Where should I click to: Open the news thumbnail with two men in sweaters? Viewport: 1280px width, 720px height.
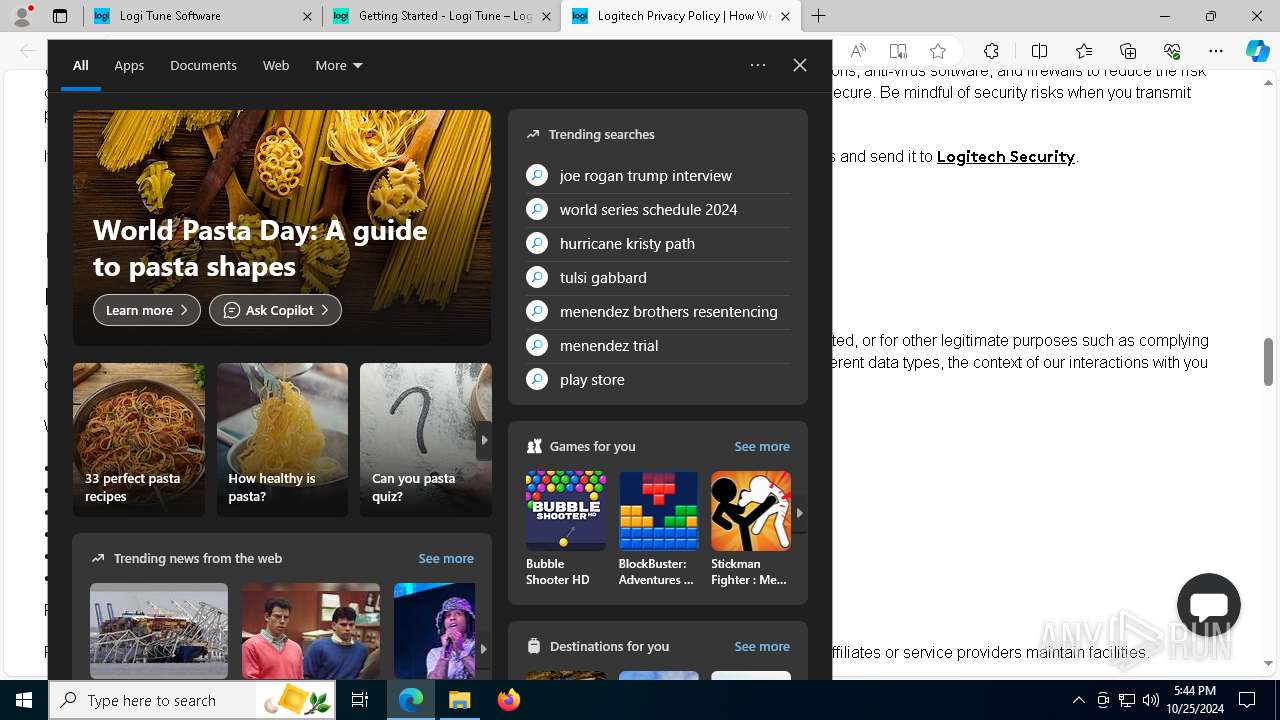[x=311, y=631]
